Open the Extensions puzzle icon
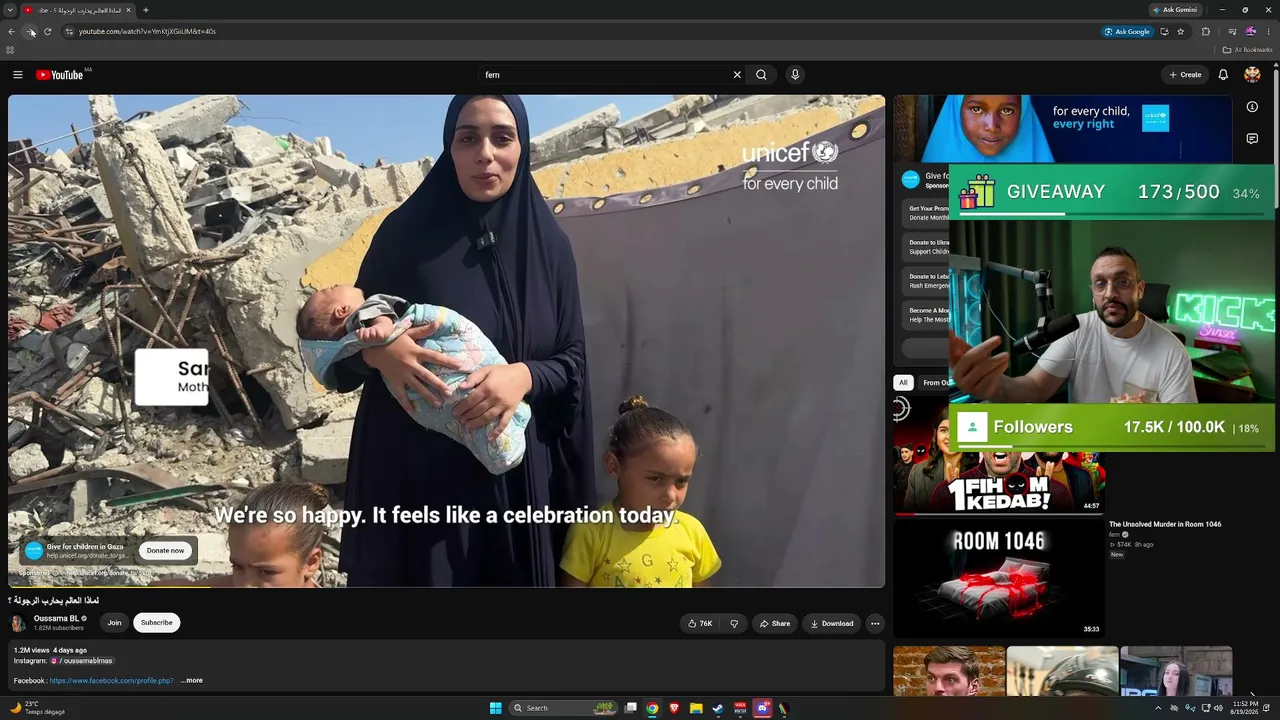Image resolution: width=1280 pixels, height=720 pixels. (x=1206, y=31)
